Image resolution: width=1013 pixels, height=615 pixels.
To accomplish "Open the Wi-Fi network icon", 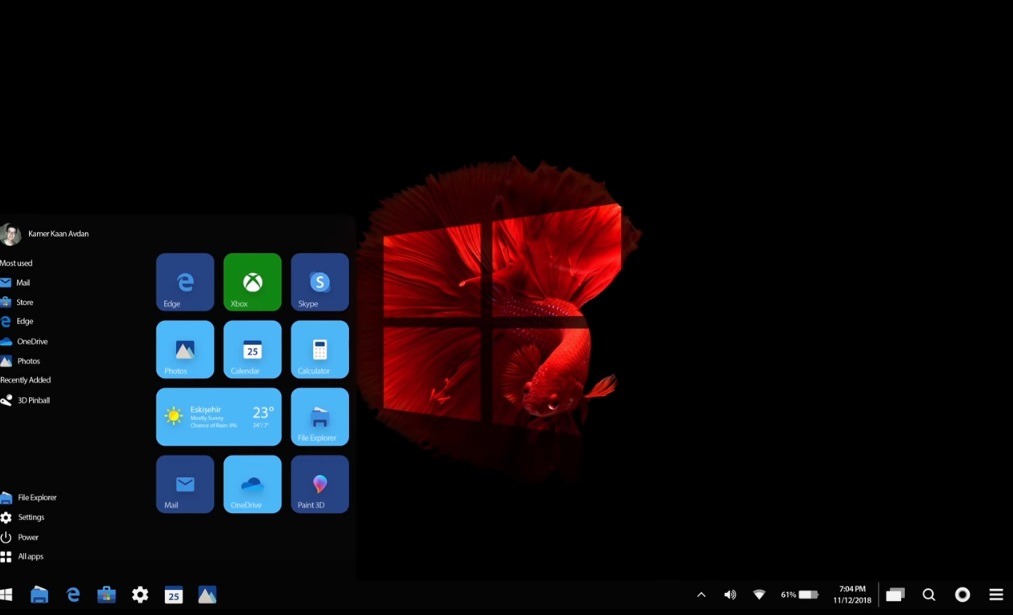I will [x=759, y=595].
